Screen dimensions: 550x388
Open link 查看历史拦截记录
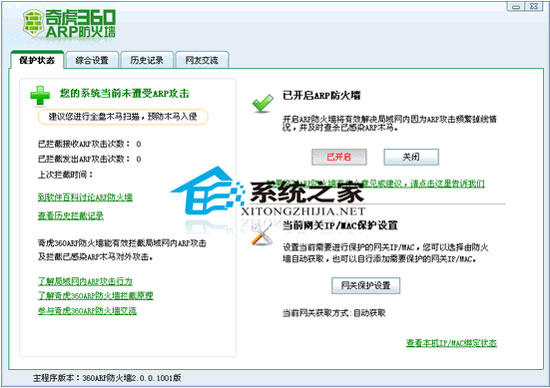71,215
